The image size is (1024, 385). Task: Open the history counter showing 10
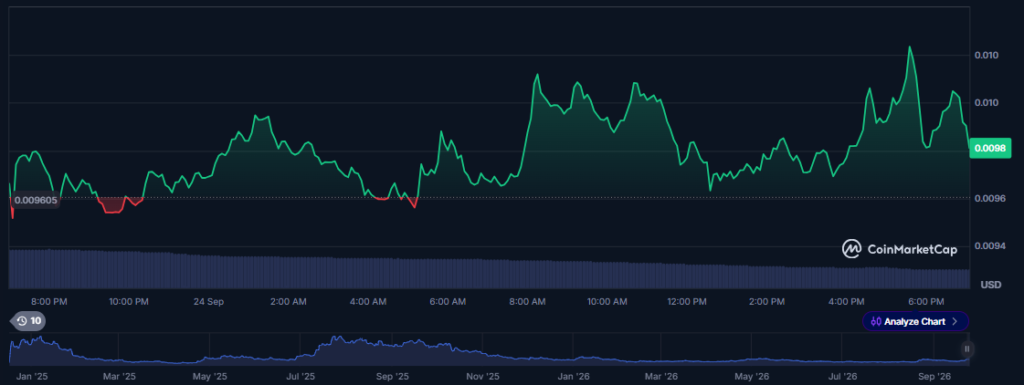(27, 321)
